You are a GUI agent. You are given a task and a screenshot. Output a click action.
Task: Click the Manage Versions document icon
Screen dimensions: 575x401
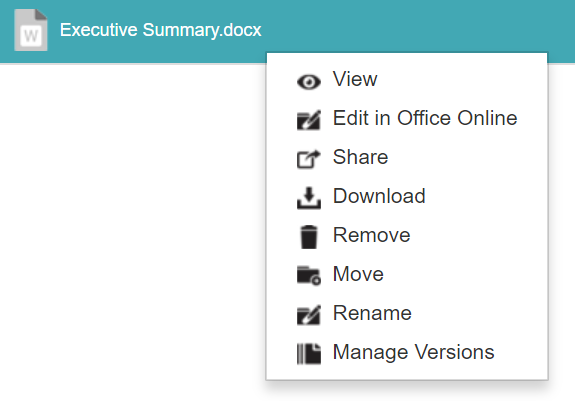pos(309,354)
